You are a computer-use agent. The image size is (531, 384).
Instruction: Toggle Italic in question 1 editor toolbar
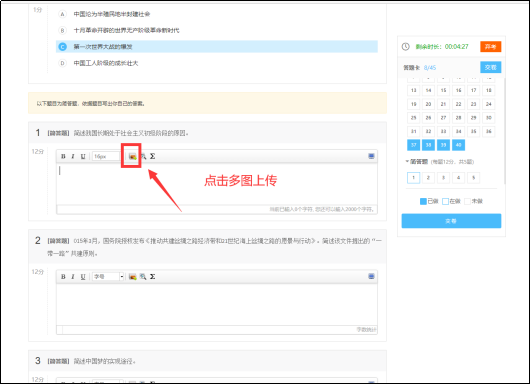click(x=73, y=156)
